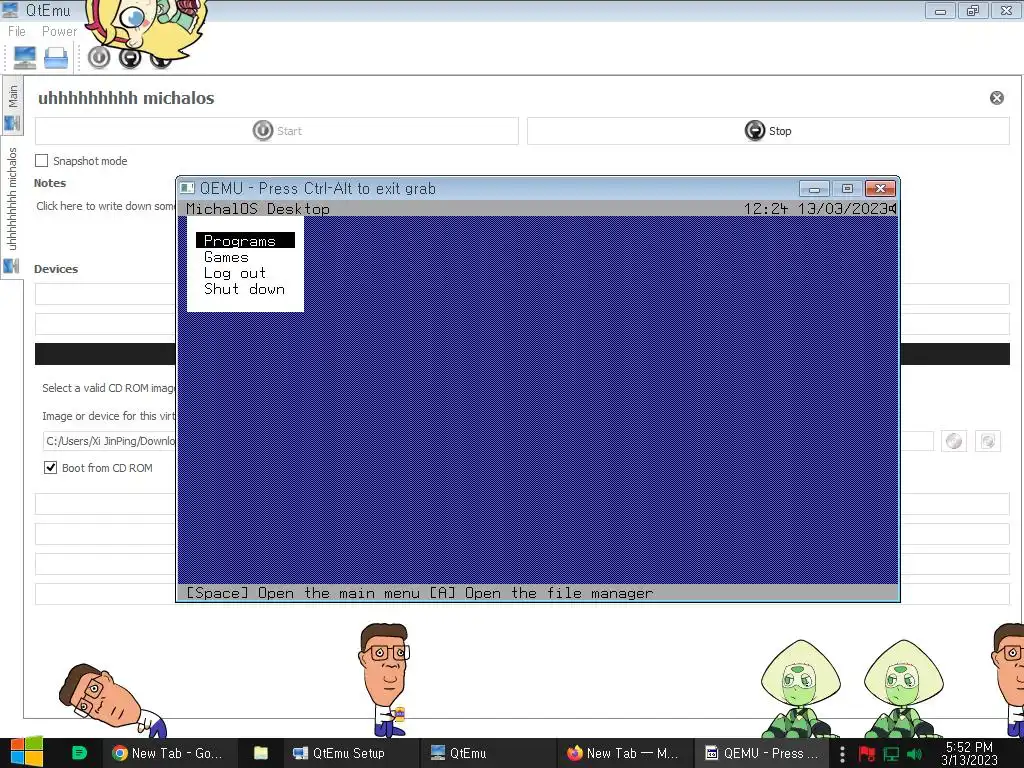Open the File menu in QtEmu
The height and width of the screenshot is (768, 1024).
click(x=16, y=31)
